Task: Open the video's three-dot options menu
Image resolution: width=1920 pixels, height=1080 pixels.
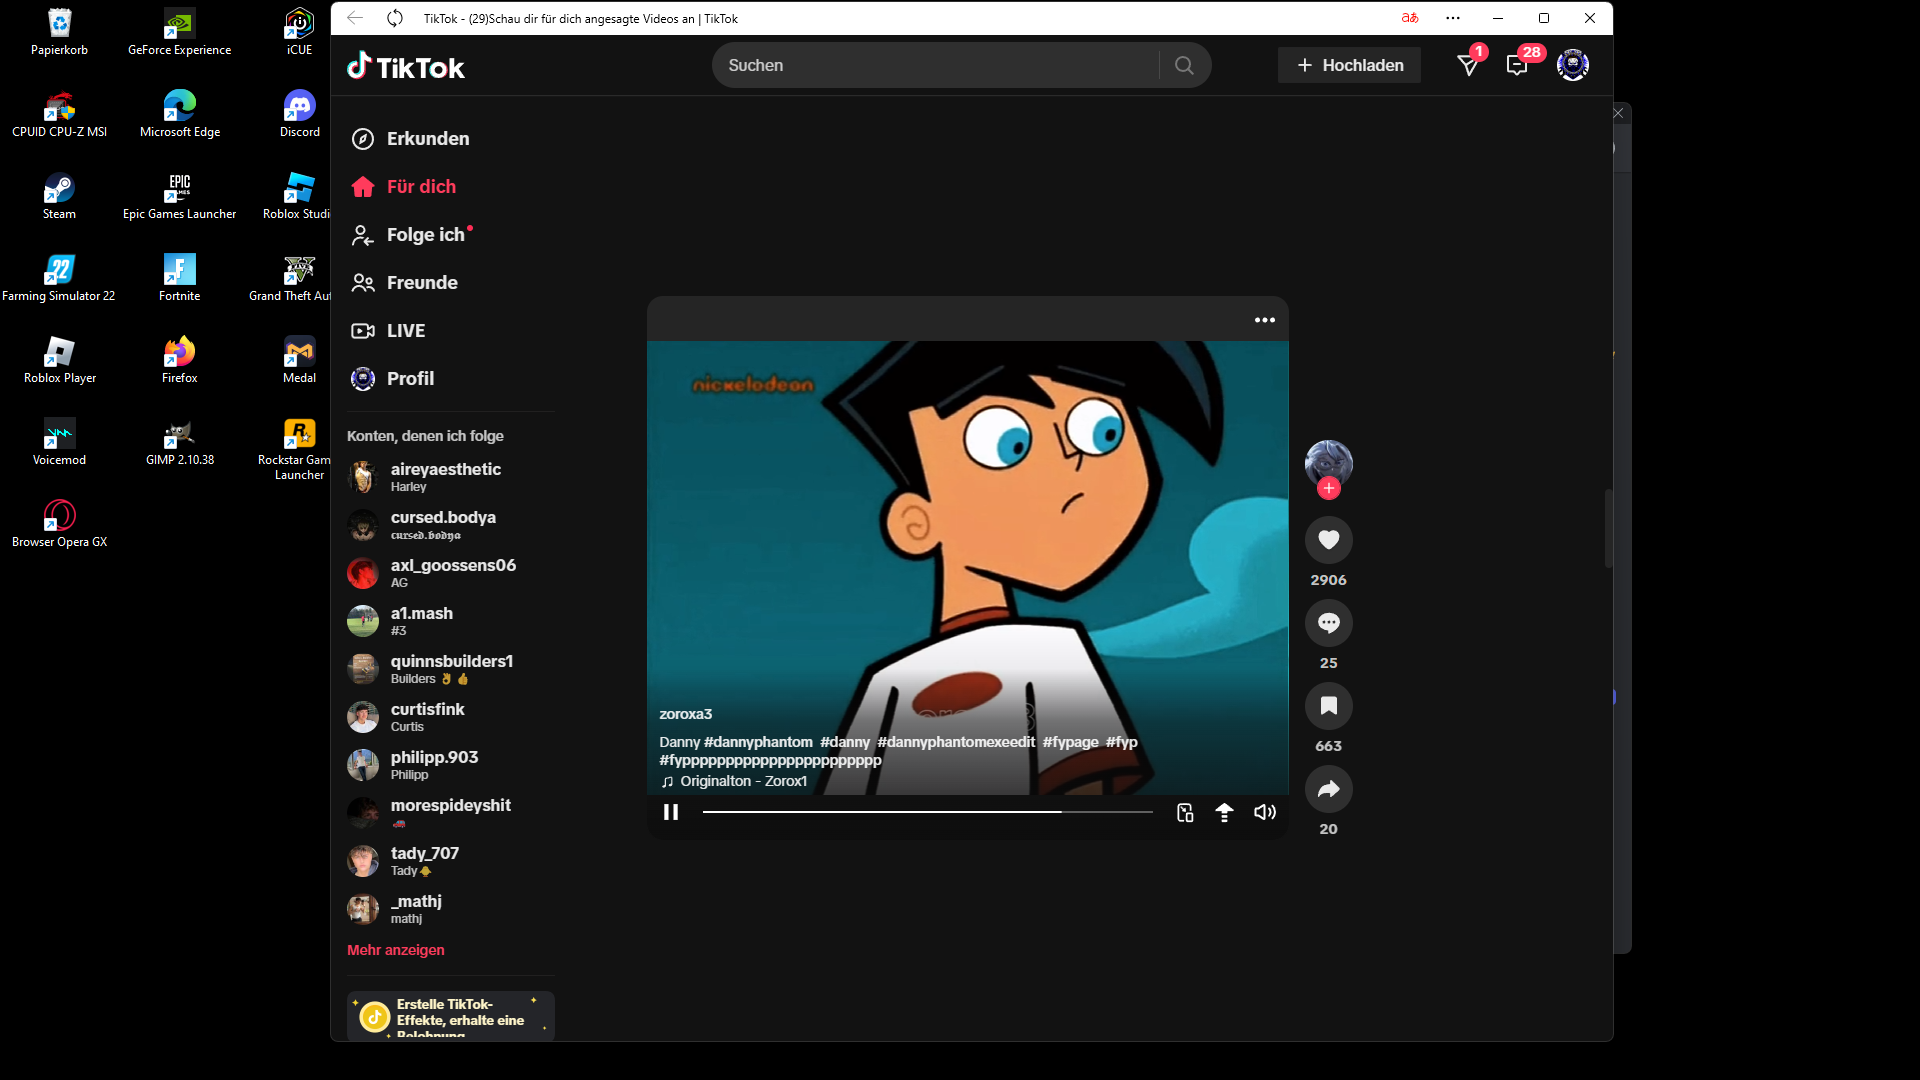Action: click(x=1265, y=320)
